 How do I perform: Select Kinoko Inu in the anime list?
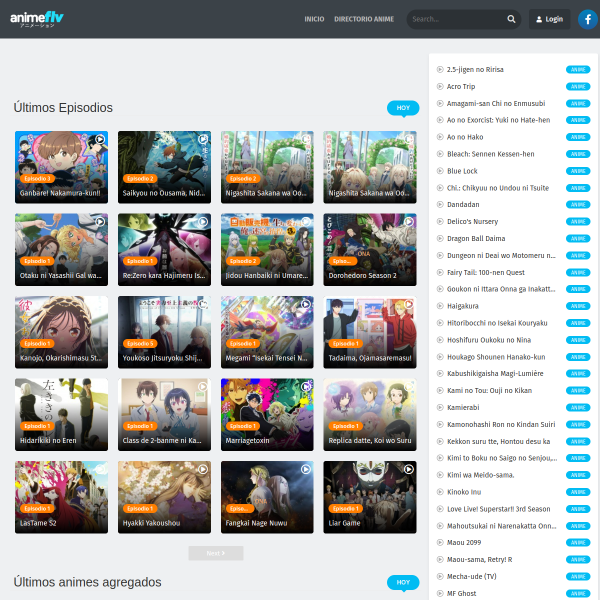click(x=464, y=492)
